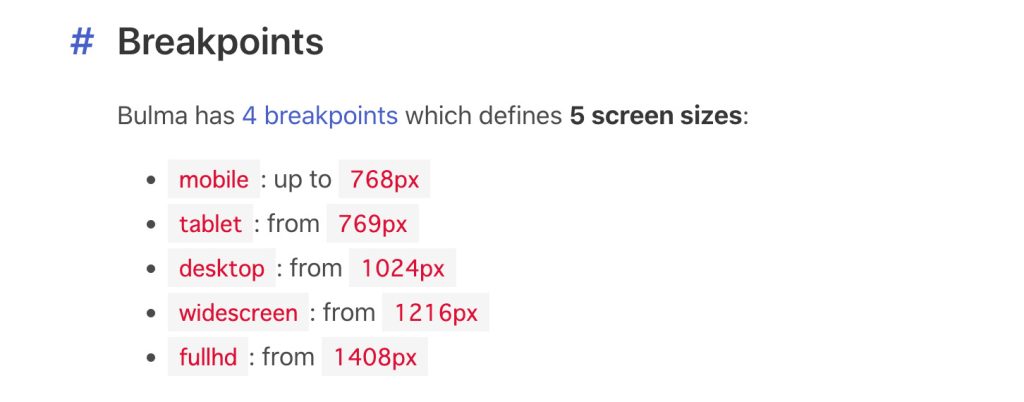
Task: Select the "desktop" code tag
Action: pyautogui.click(x=222, y=268)
